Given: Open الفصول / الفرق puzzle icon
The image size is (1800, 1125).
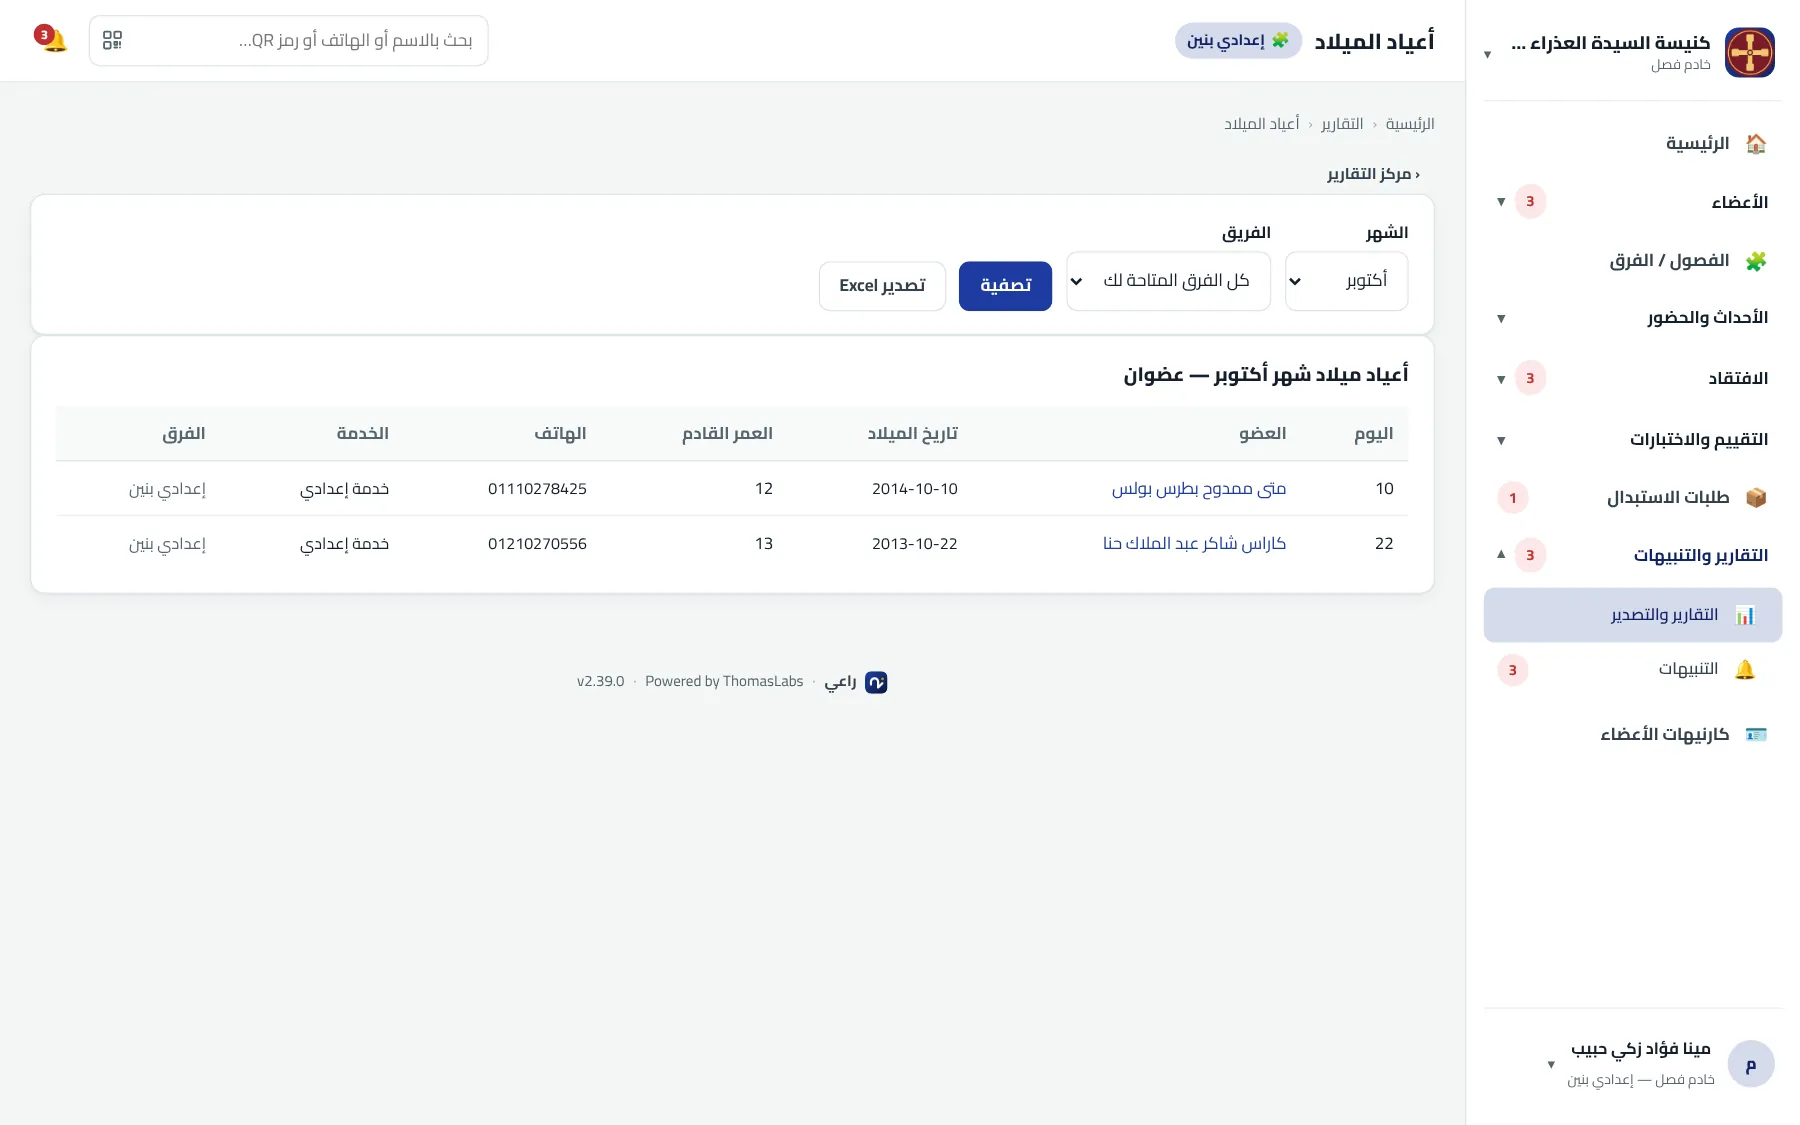Looking at the screenshot, I should tap(1755, 261).
